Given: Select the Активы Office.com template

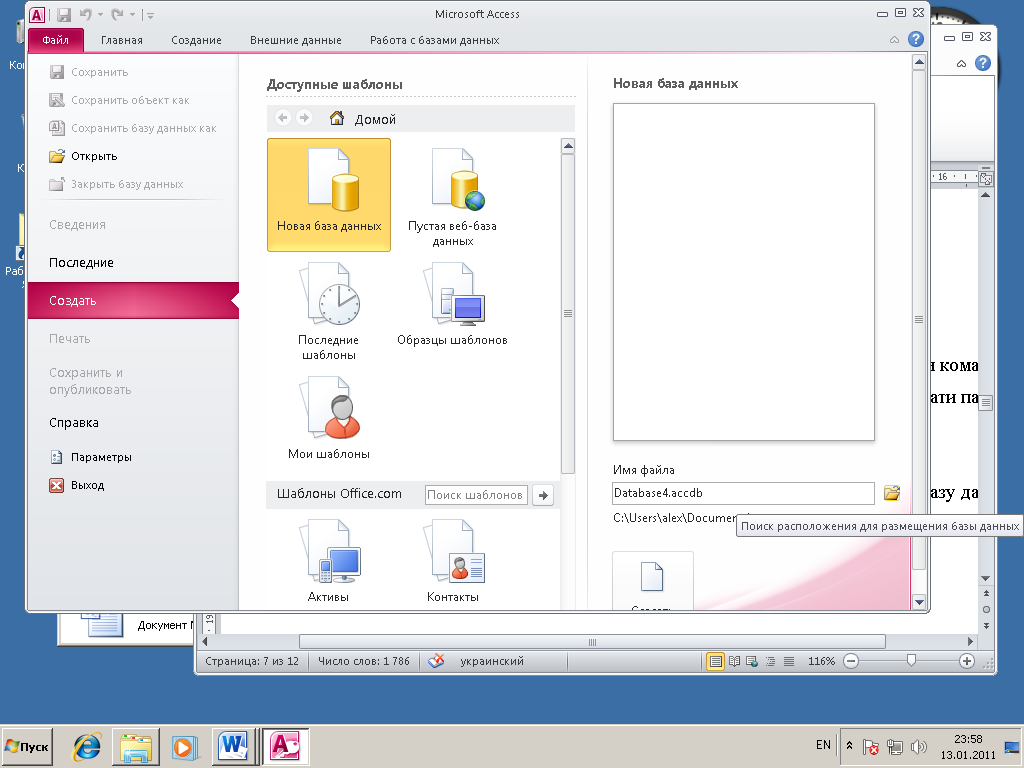Looking at the screenshot, I should 328,560.
